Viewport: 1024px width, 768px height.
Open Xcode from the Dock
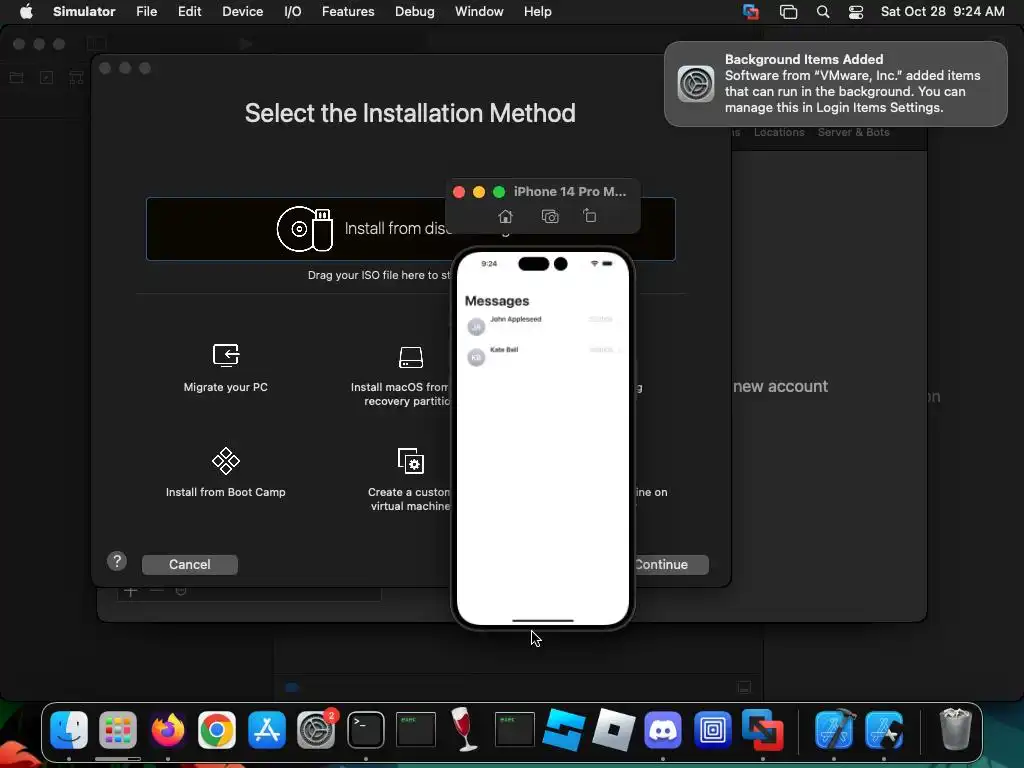pos(835,729)
